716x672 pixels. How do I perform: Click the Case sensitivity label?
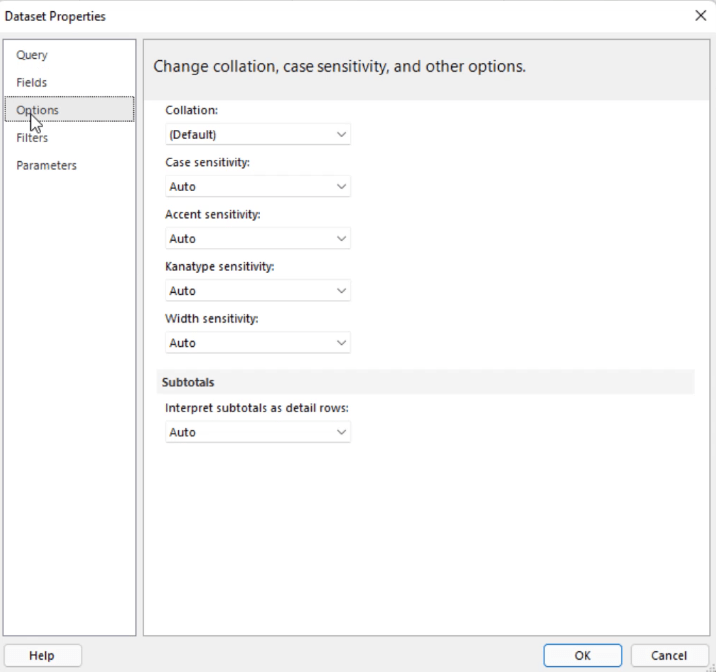207,162
